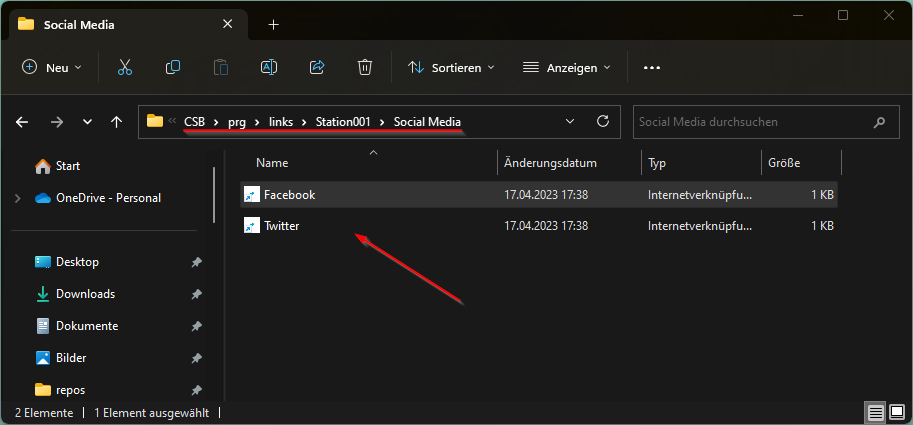Viewport: 913px width, 425px height.
Task: Switch to large thumbnails view in status bar
Action: 897,413
